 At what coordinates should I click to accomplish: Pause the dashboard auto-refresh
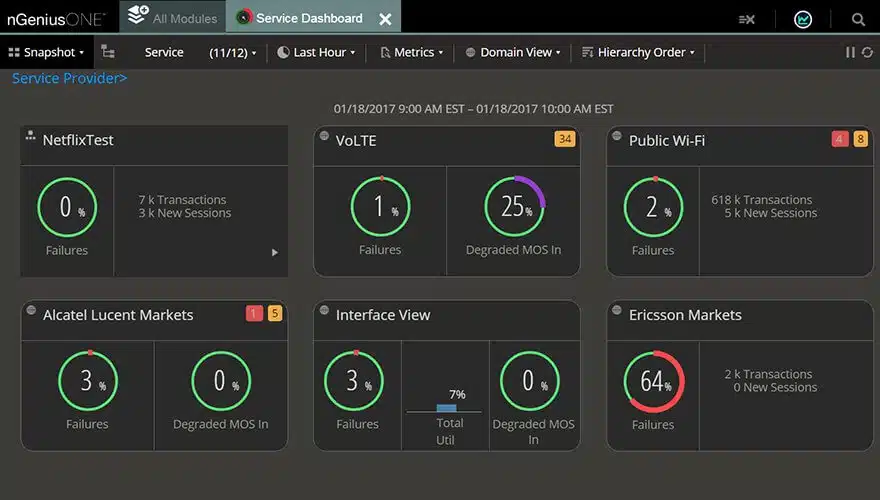tap(850, 52)
